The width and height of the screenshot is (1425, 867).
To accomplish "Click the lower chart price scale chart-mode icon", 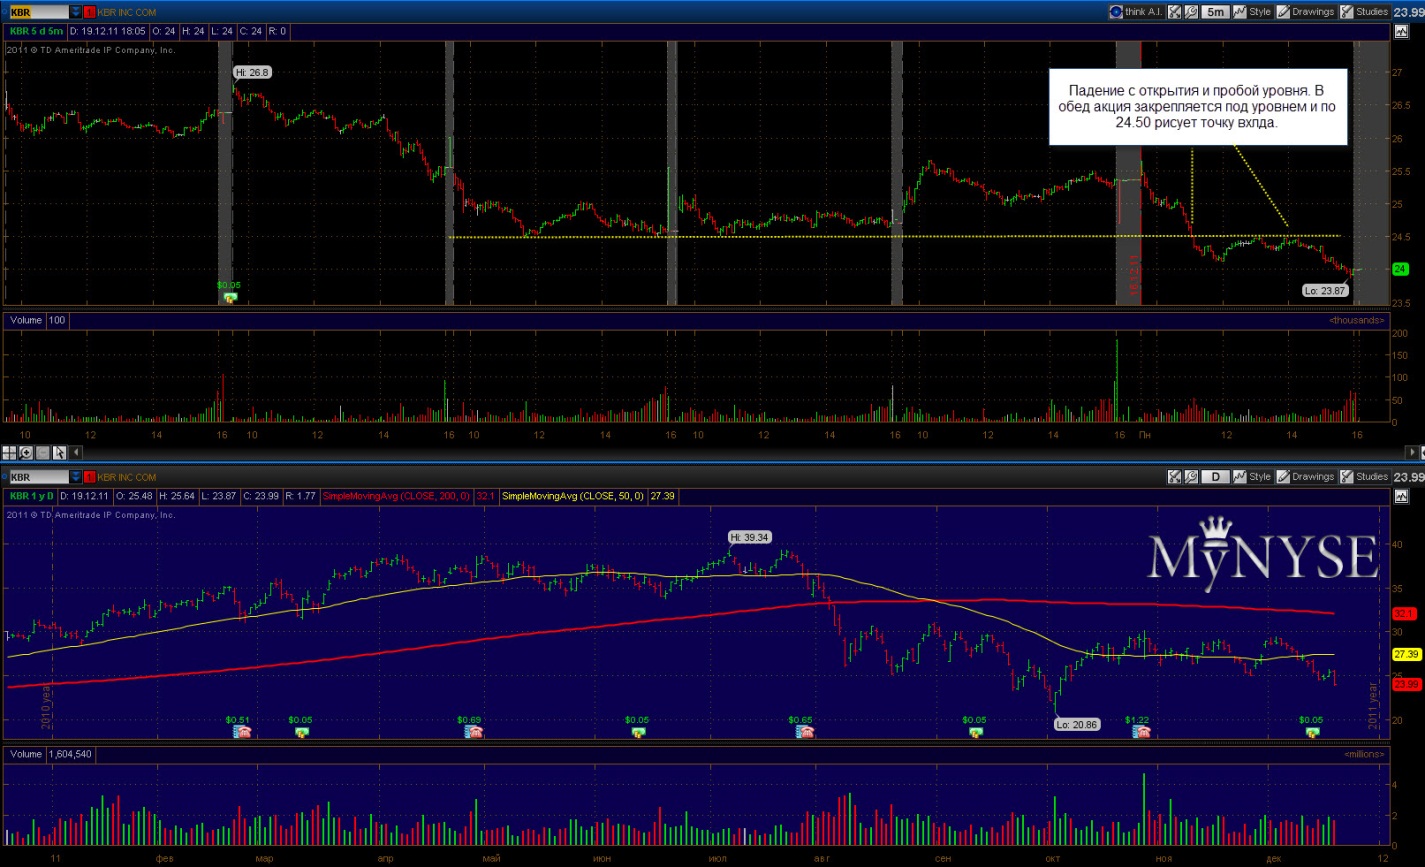I will point(1401,496).
